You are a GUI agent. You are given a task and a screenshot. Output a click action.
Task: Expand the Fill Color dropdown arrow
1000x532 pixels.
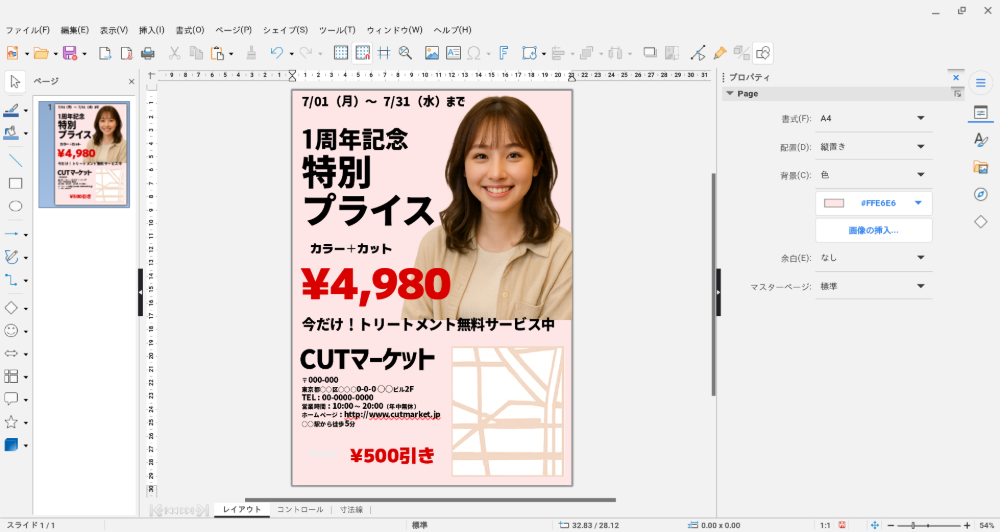tap(26, 134)
